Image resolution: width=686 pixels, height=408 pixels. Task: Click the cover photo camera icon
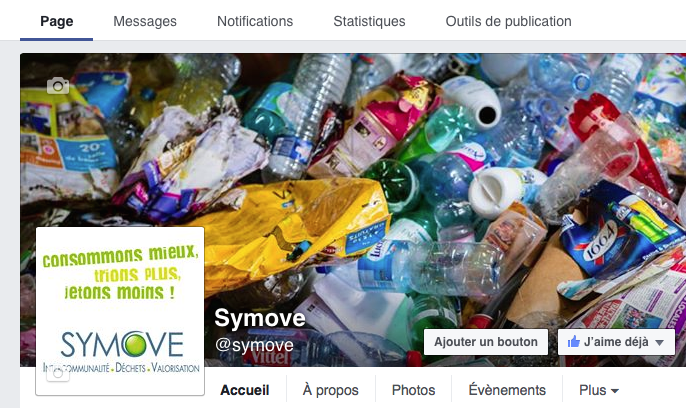[58, 86]
